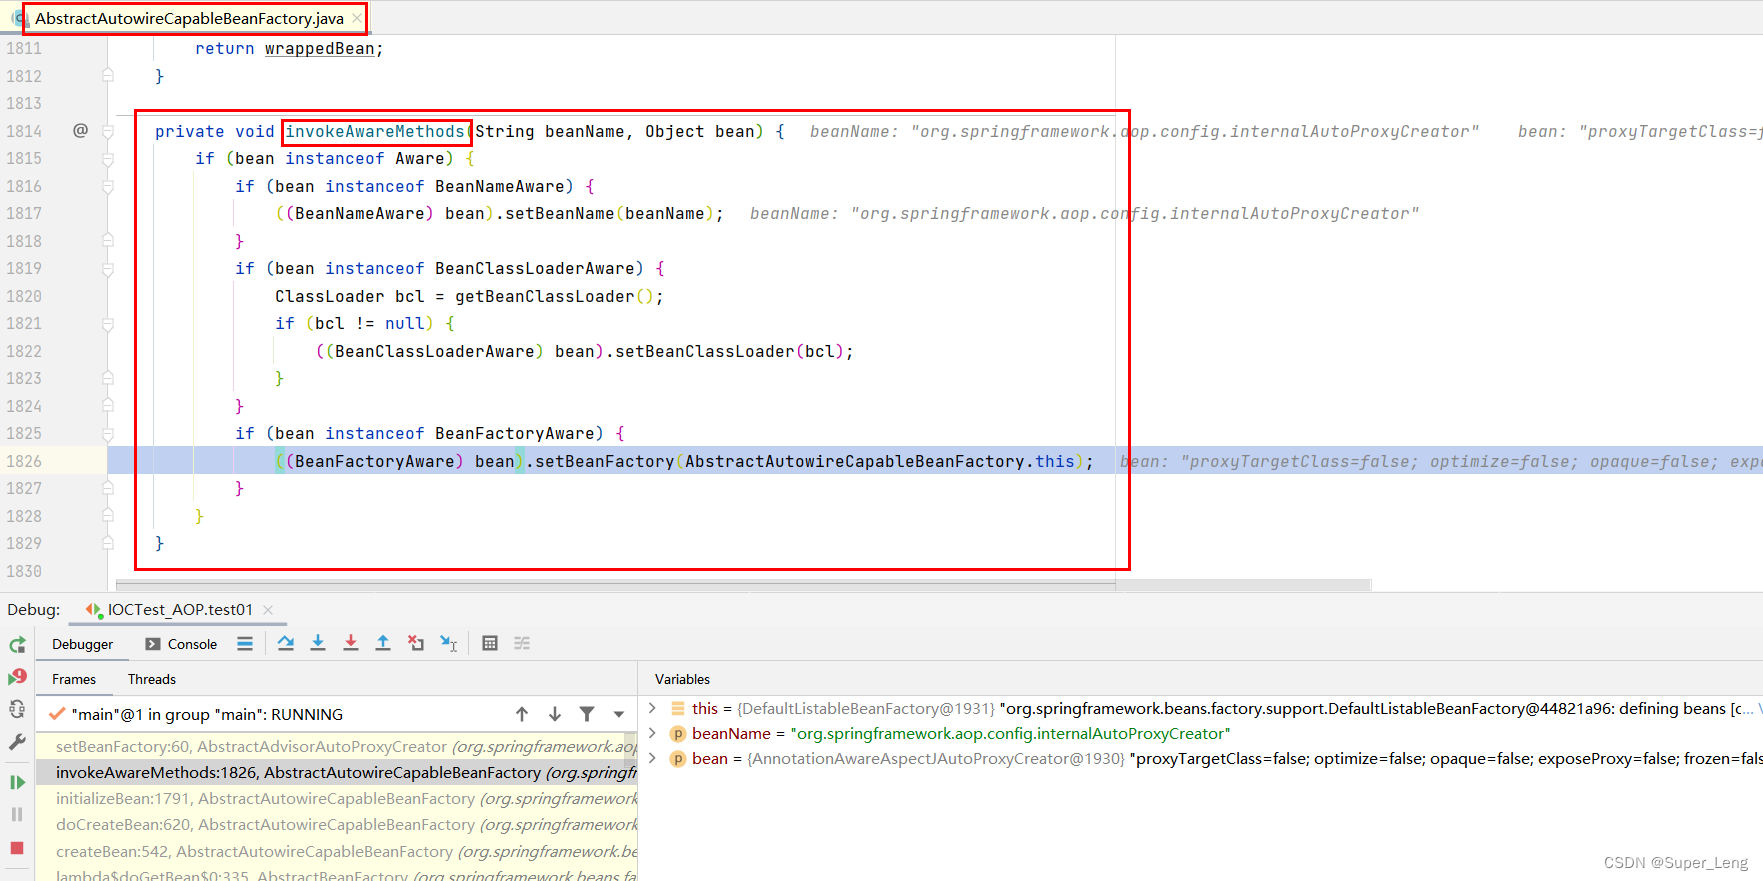
Task: Collapse the method fold marker at line 1814
Action: pyautogui.click(x=108, y=131)
